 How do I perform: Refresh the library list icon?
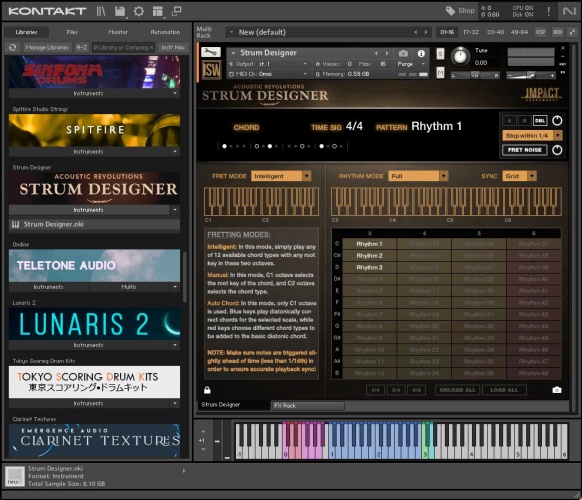point(13,48)
